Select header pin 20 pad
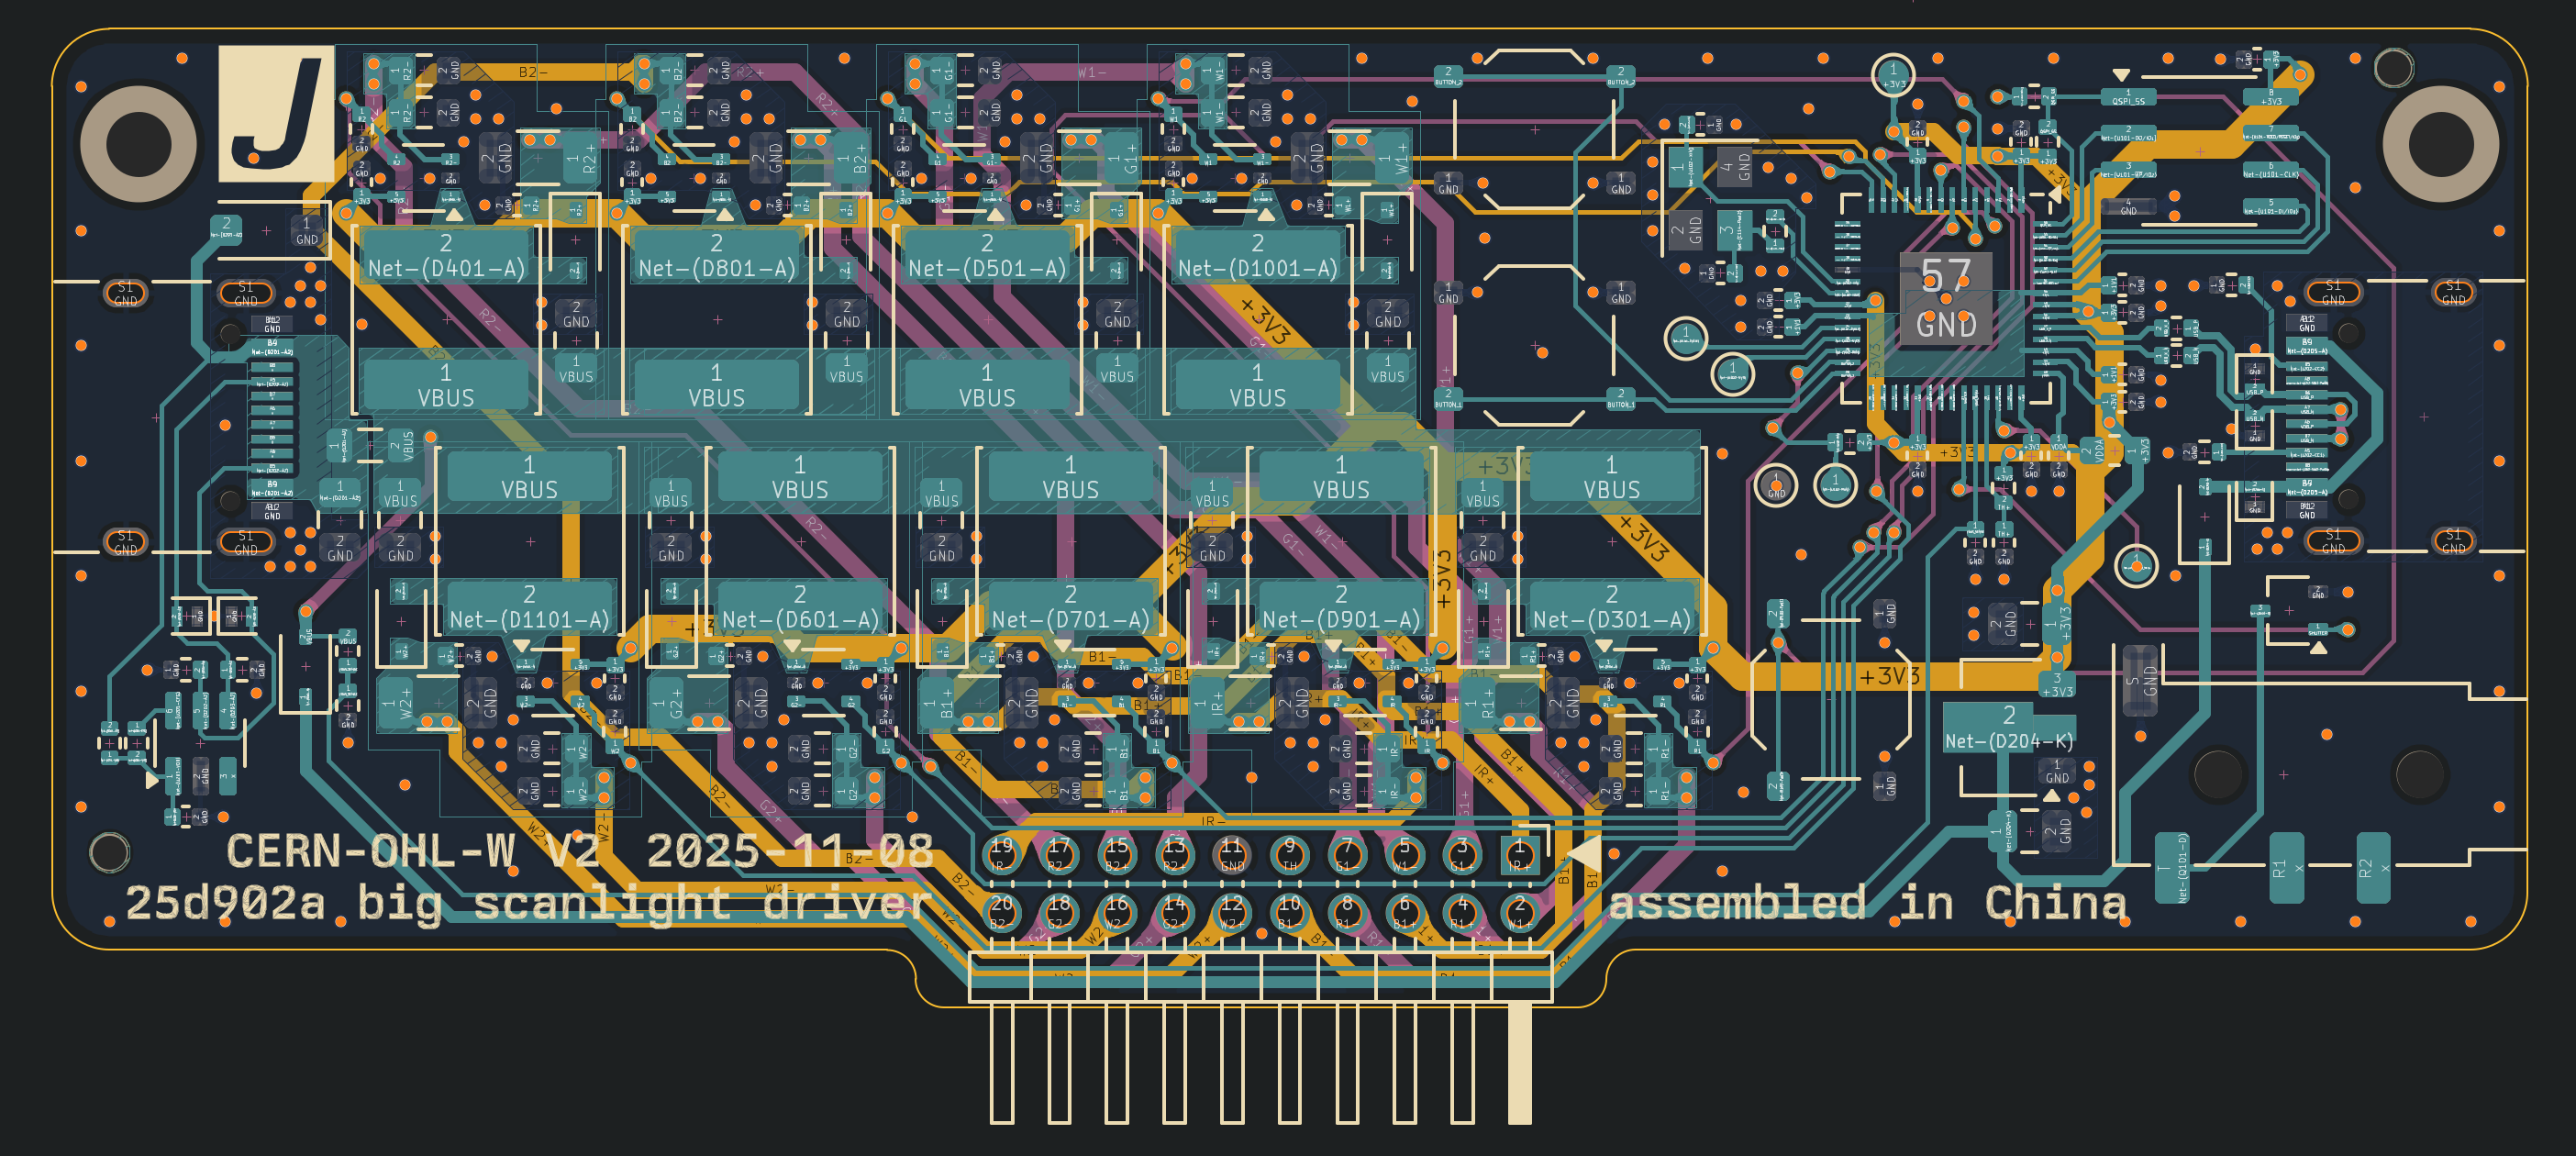 coord(1001,911)
